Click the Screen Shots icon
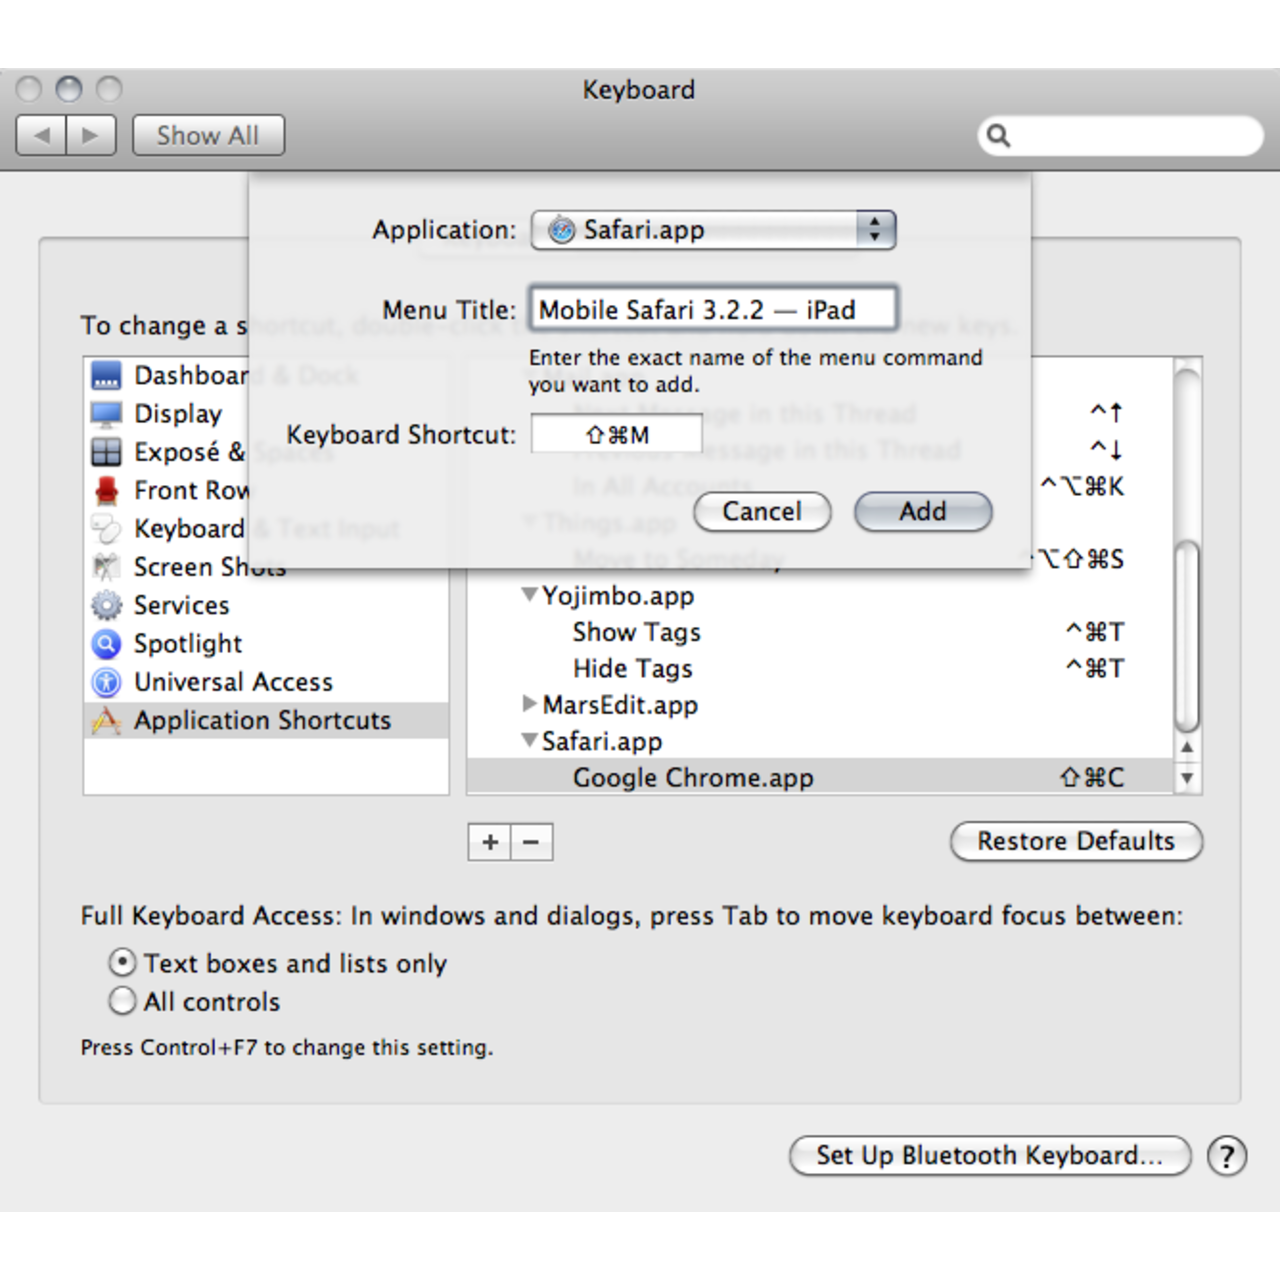Viewport: 1280px width, 1280px height. point(106,567)
